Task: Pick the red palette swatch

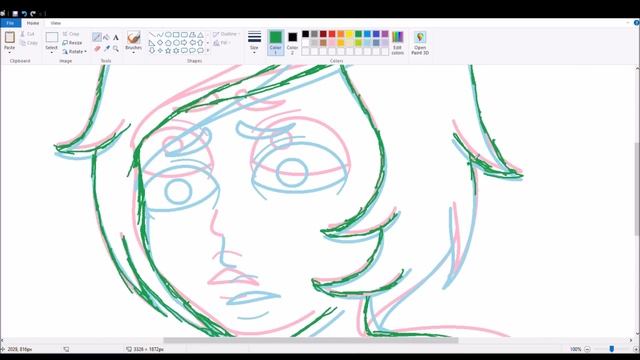Action: tap(332, 34)
